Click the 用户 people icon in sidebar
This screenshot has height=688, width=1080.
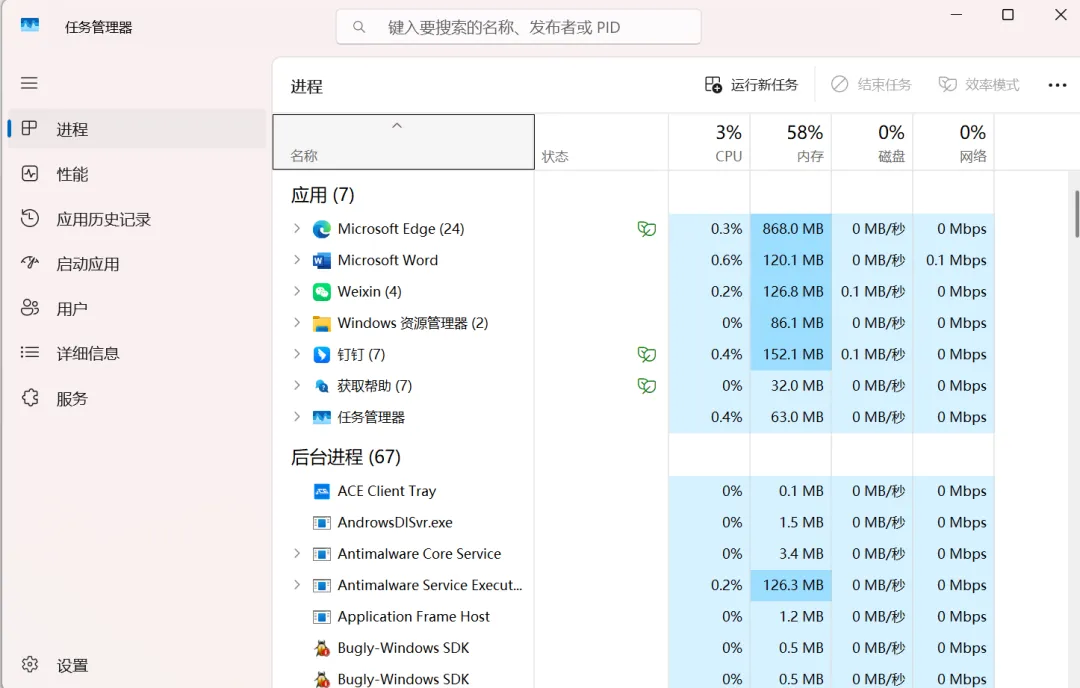click(30, 308)
